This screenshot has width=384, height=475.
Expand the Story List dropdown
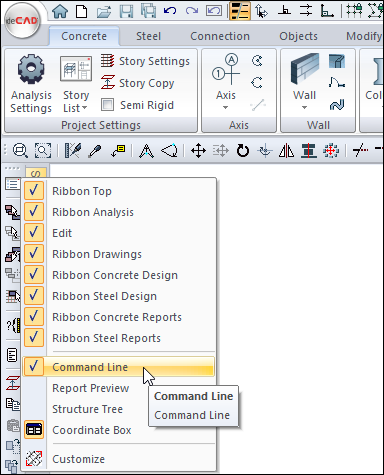pos(84,108)
